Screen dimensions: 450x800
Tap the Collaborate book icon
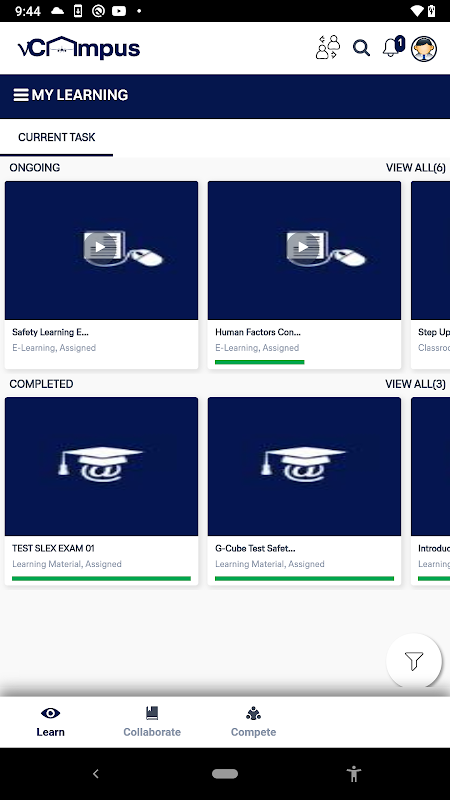click(152, 713)
